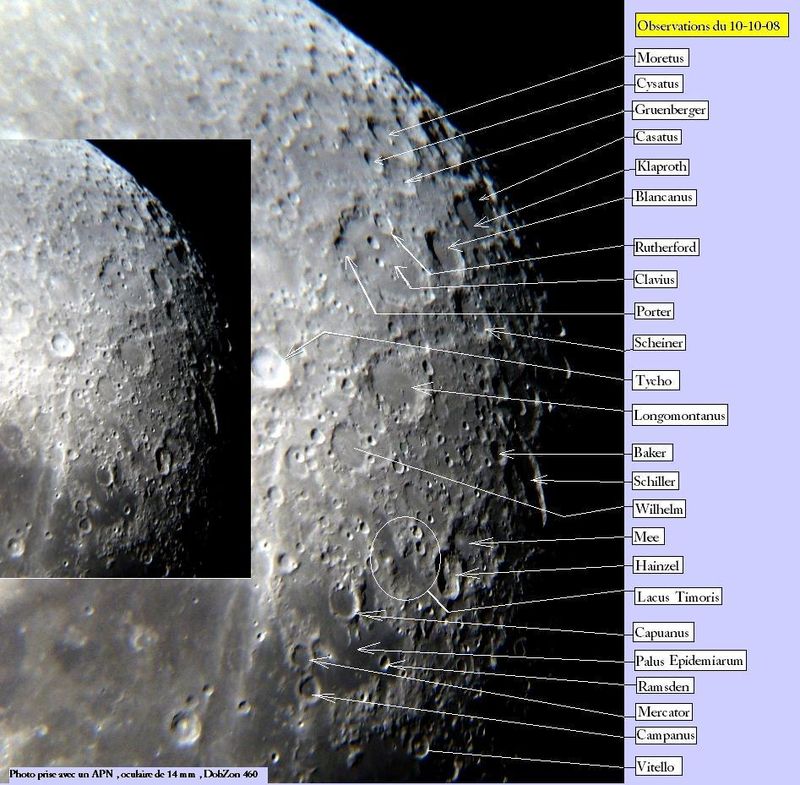Image resolution: width=800 pixels, height=785 pixels.
Task: Click the Mercator label
Action: pos(664,711)
